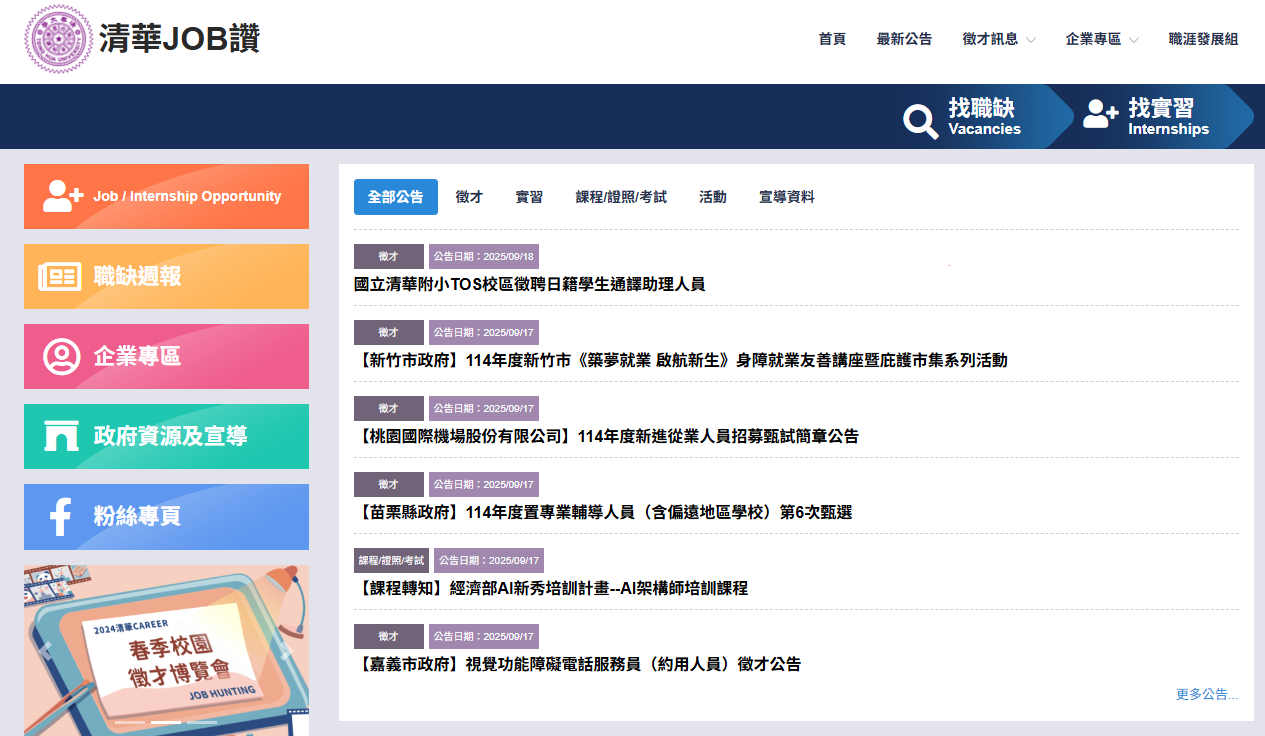Image resolution: width=1265 pixels, height=736 pixels.
Task: Click the user circle icon for 企業專區
Action: 61,357
